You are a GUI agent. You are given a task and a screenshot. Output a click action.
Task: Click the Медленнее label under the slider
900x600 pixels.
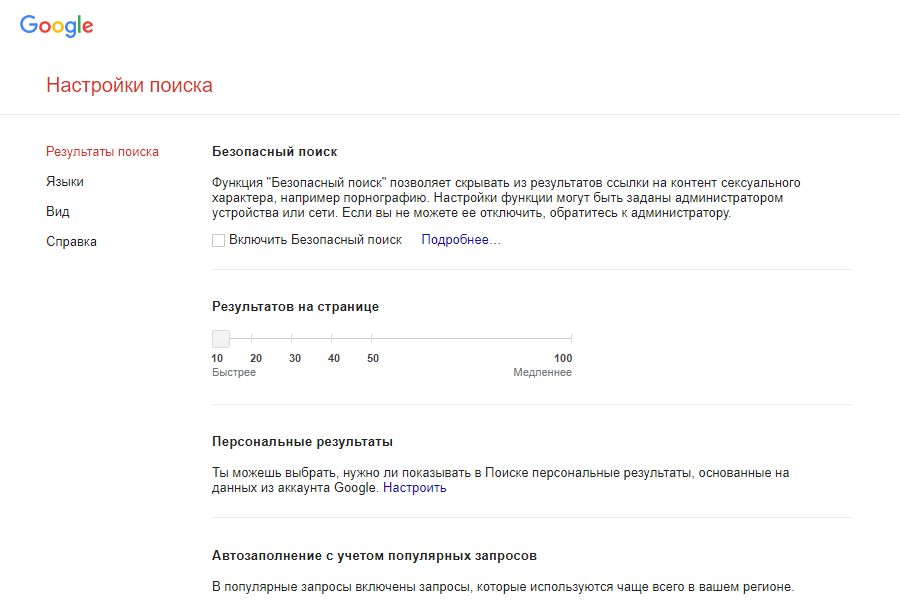[542, 373]
